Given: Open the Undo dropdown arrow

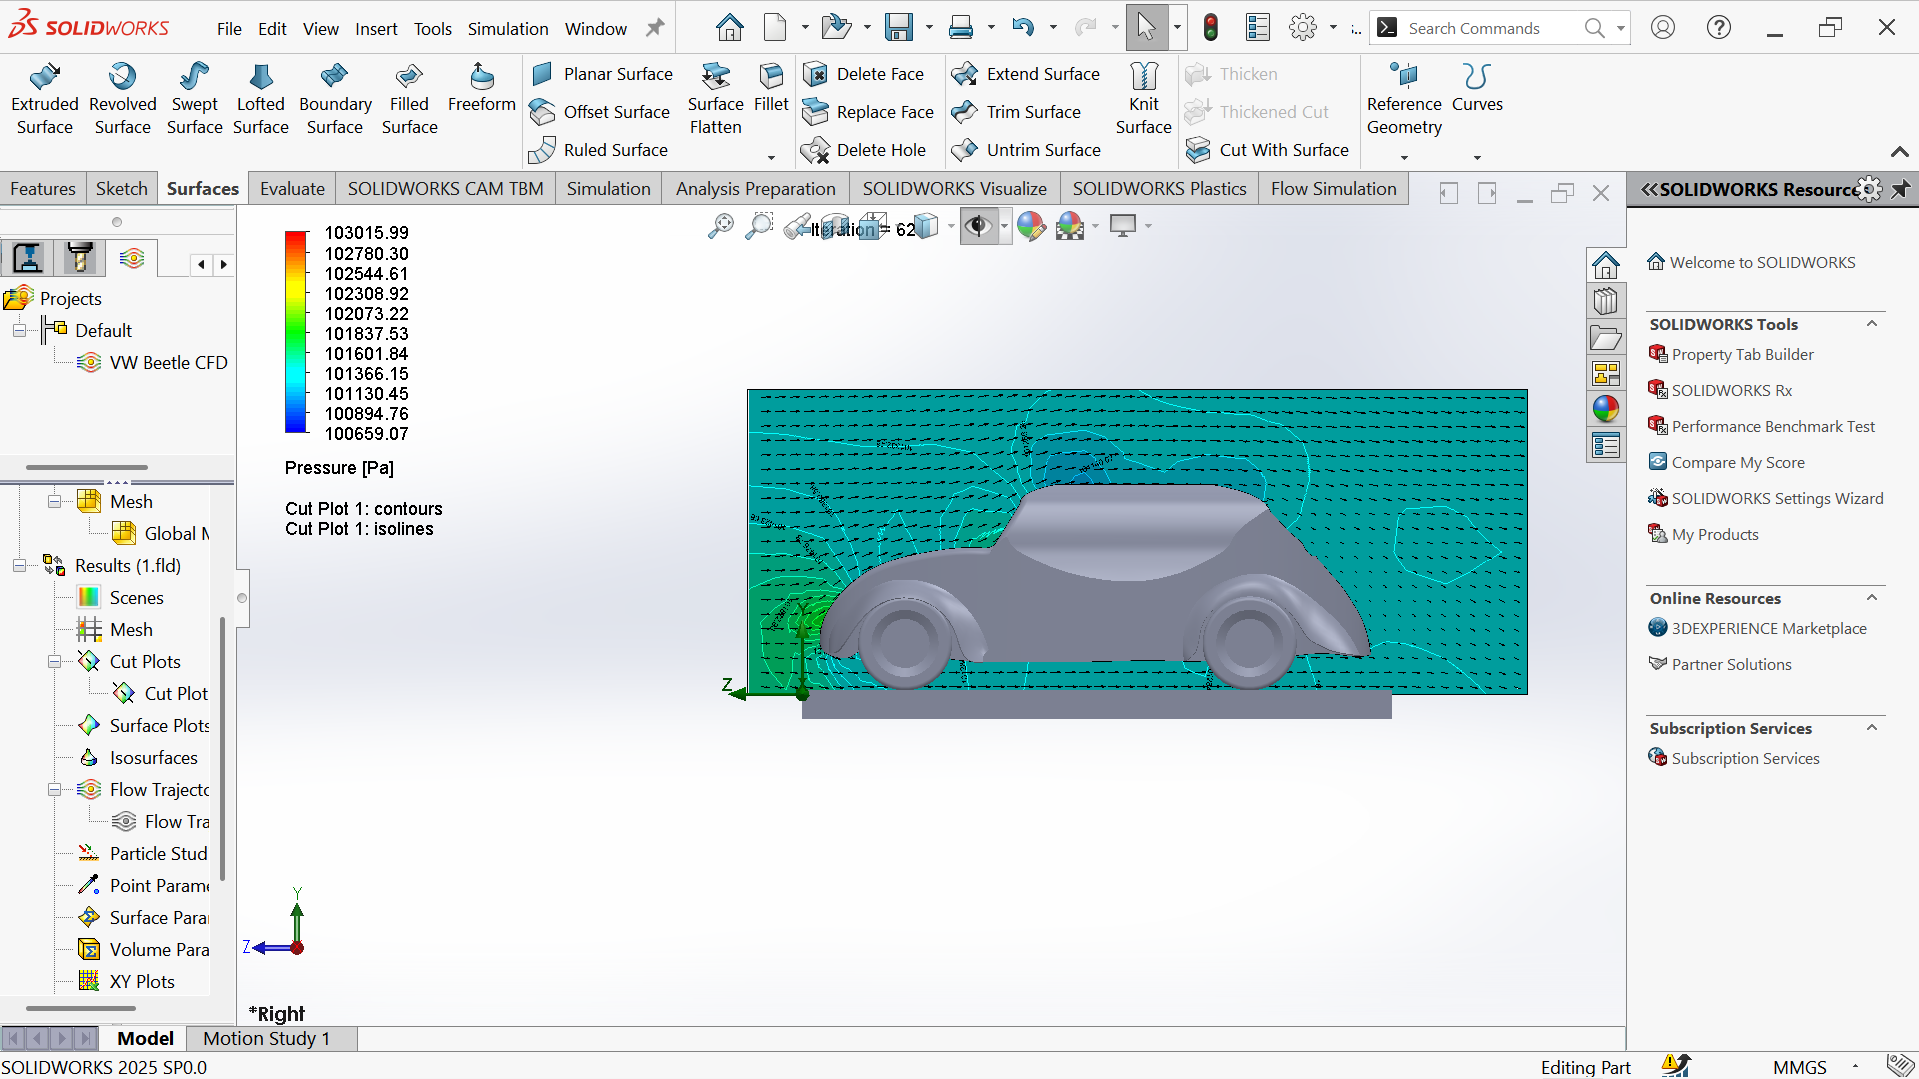Looking at the screenshot, I should pyautogui.click(x=1053, y=28).
